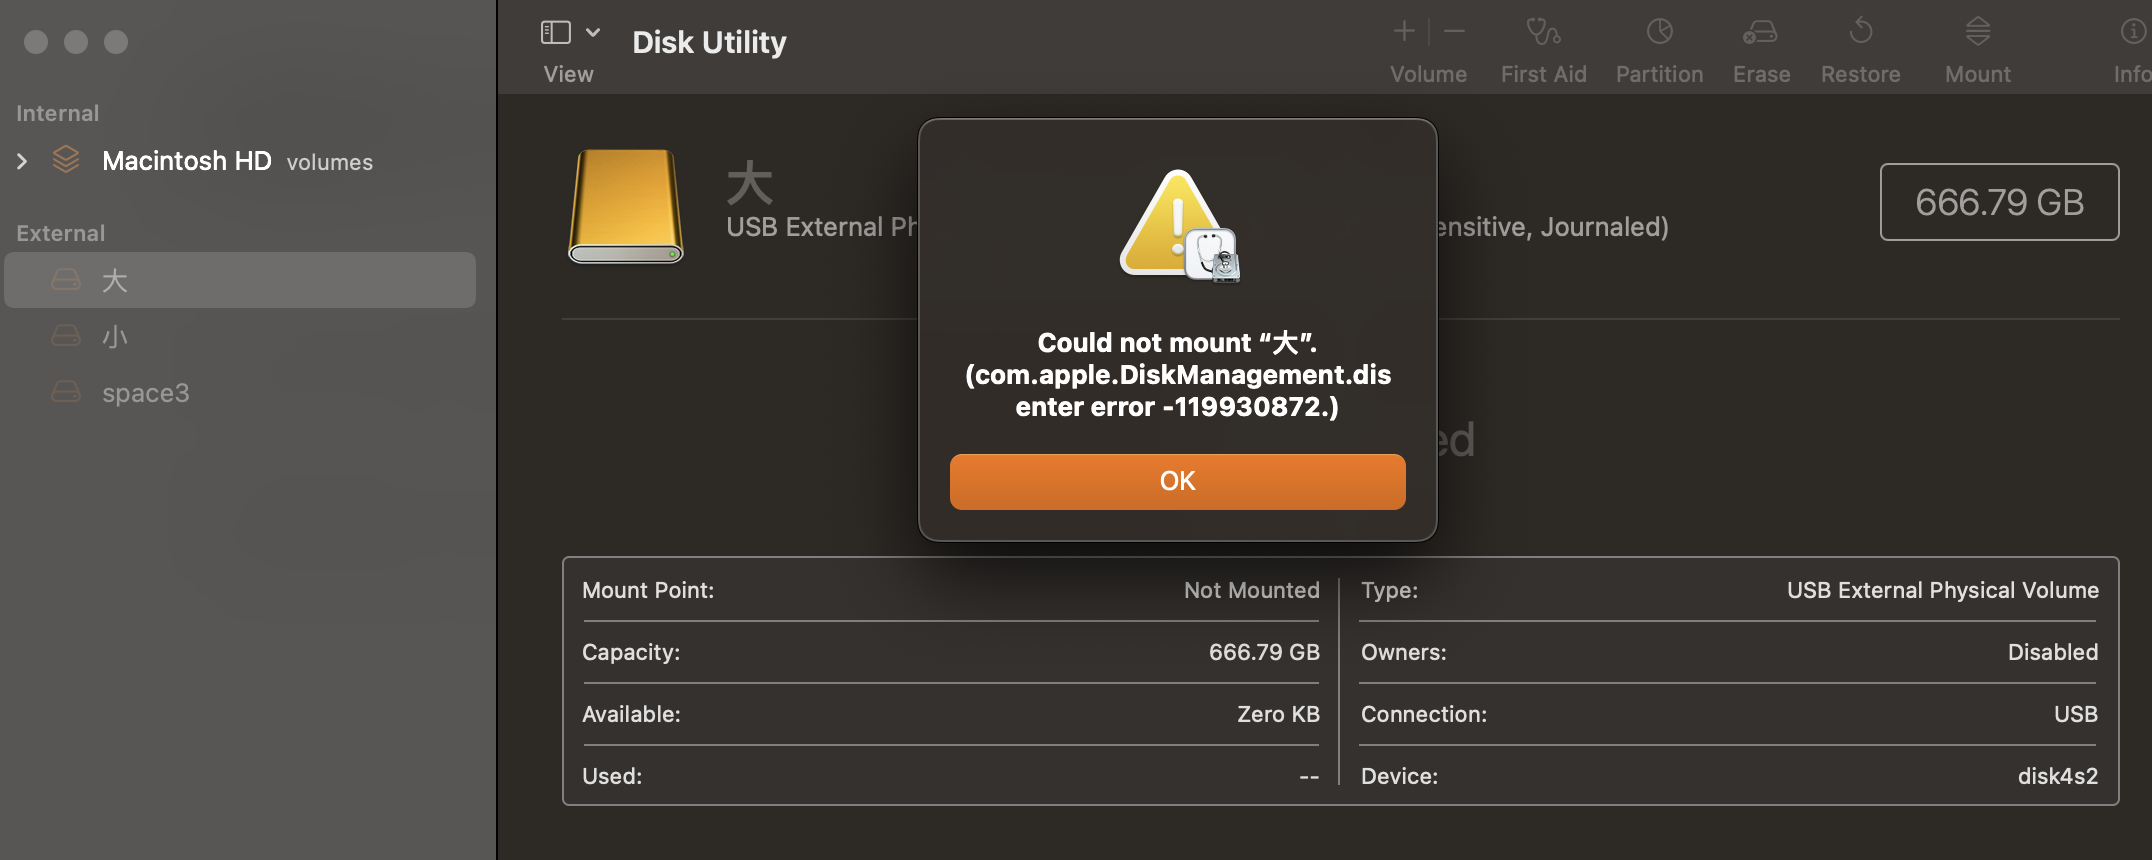The height and width of the screenshot is (860, 2152).
Task: Click the "Internal" sidebar heading
Action: coord(57,113)
